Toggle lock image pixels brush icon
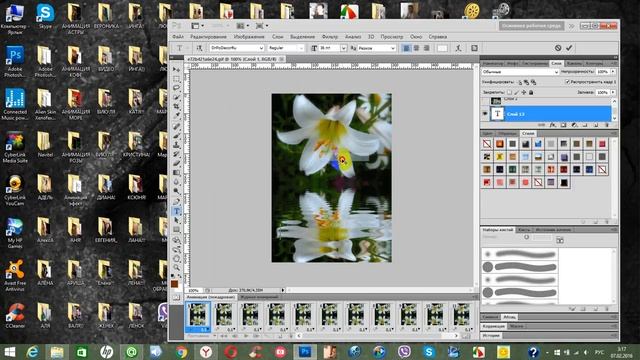This screenshot has width=640, height=360. [516, 93]
